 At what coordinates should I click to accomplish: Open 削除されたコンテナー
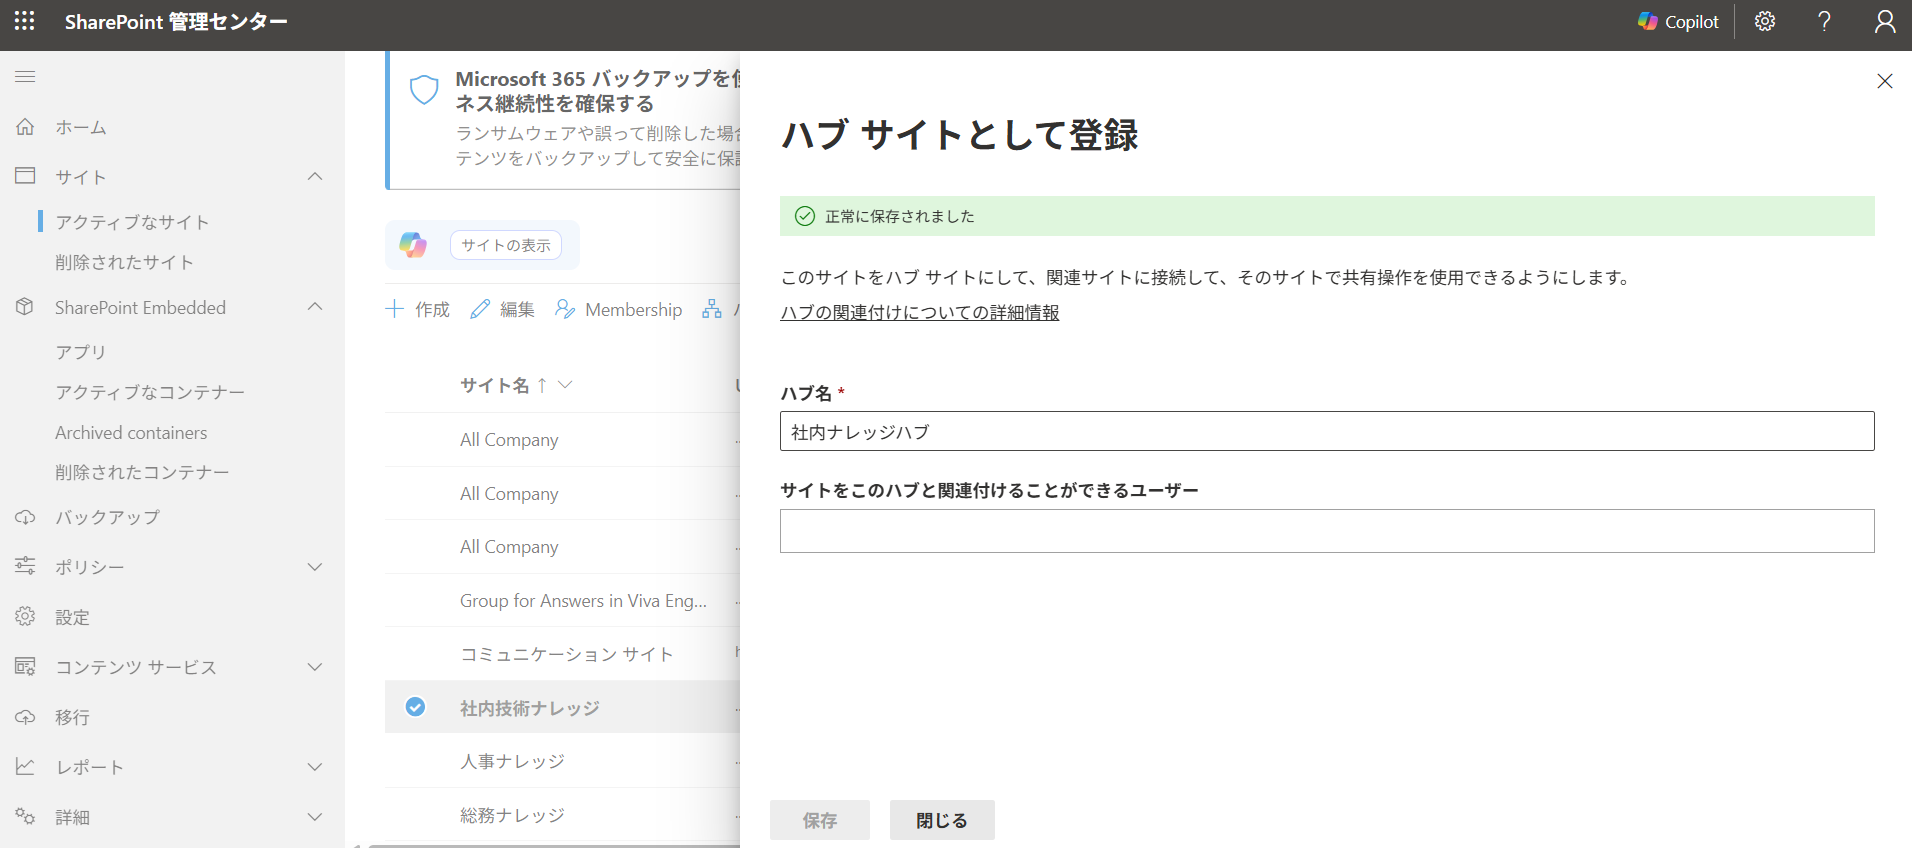point(142,472)
